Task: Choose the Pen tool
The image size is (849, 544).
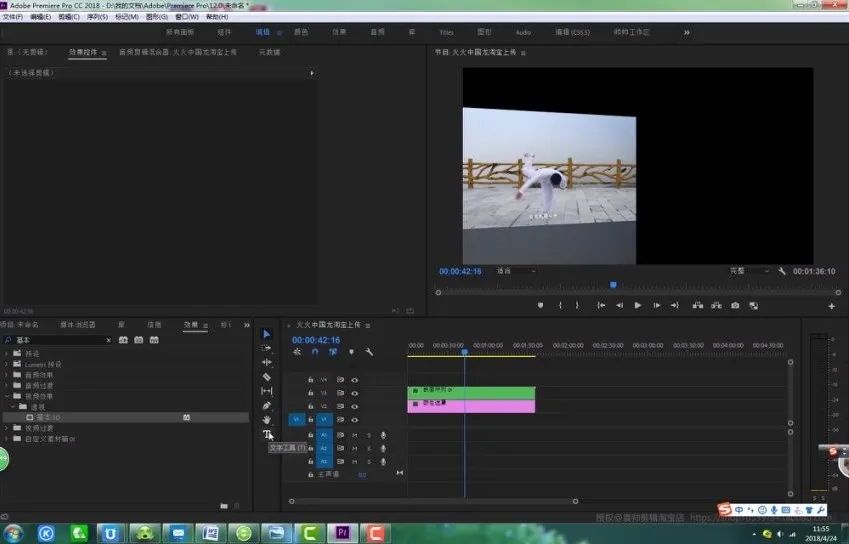Action: point(267,406)
